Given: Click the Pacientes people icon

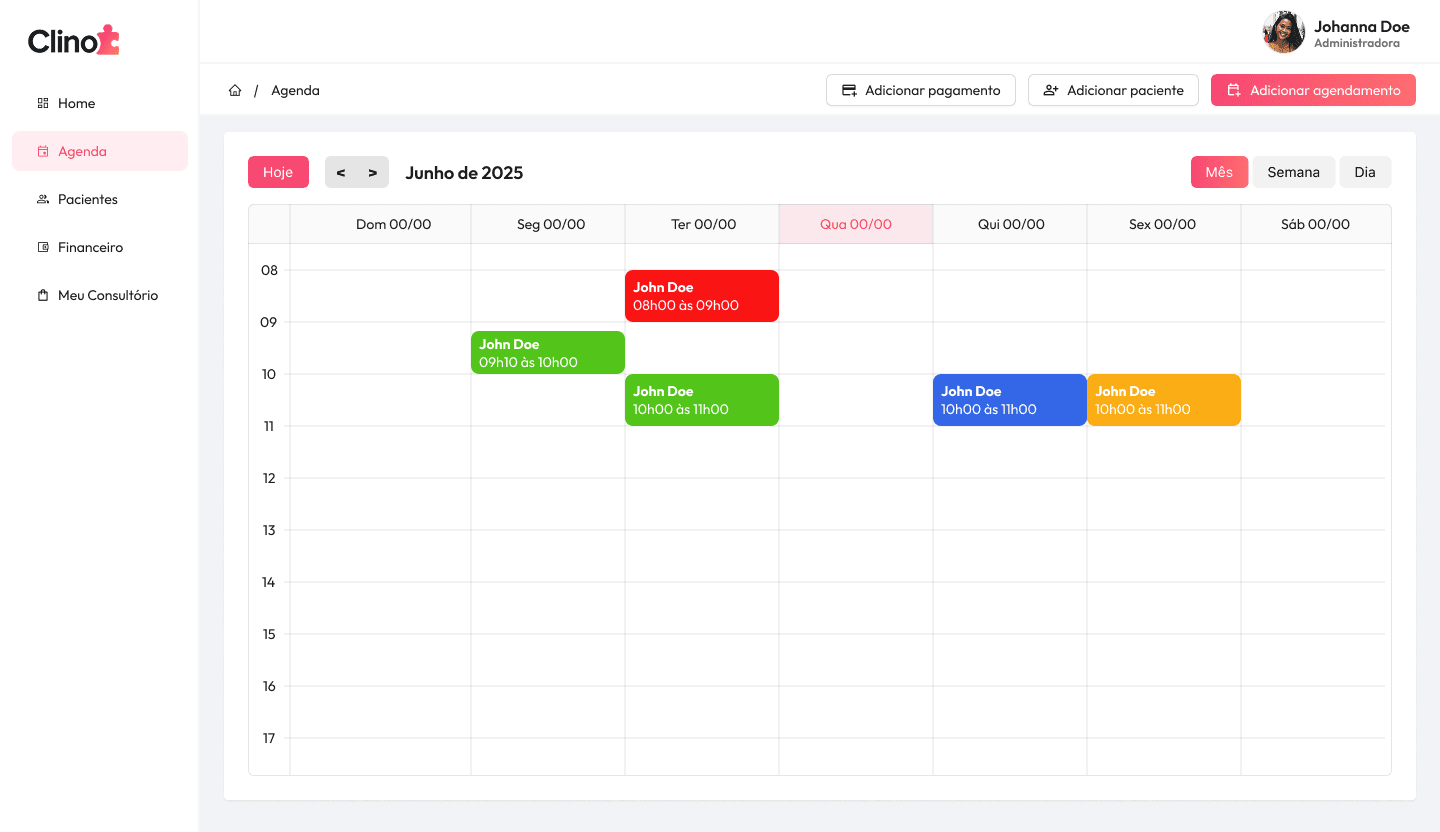Looking at the screenshot, I should tap(41, 199).
